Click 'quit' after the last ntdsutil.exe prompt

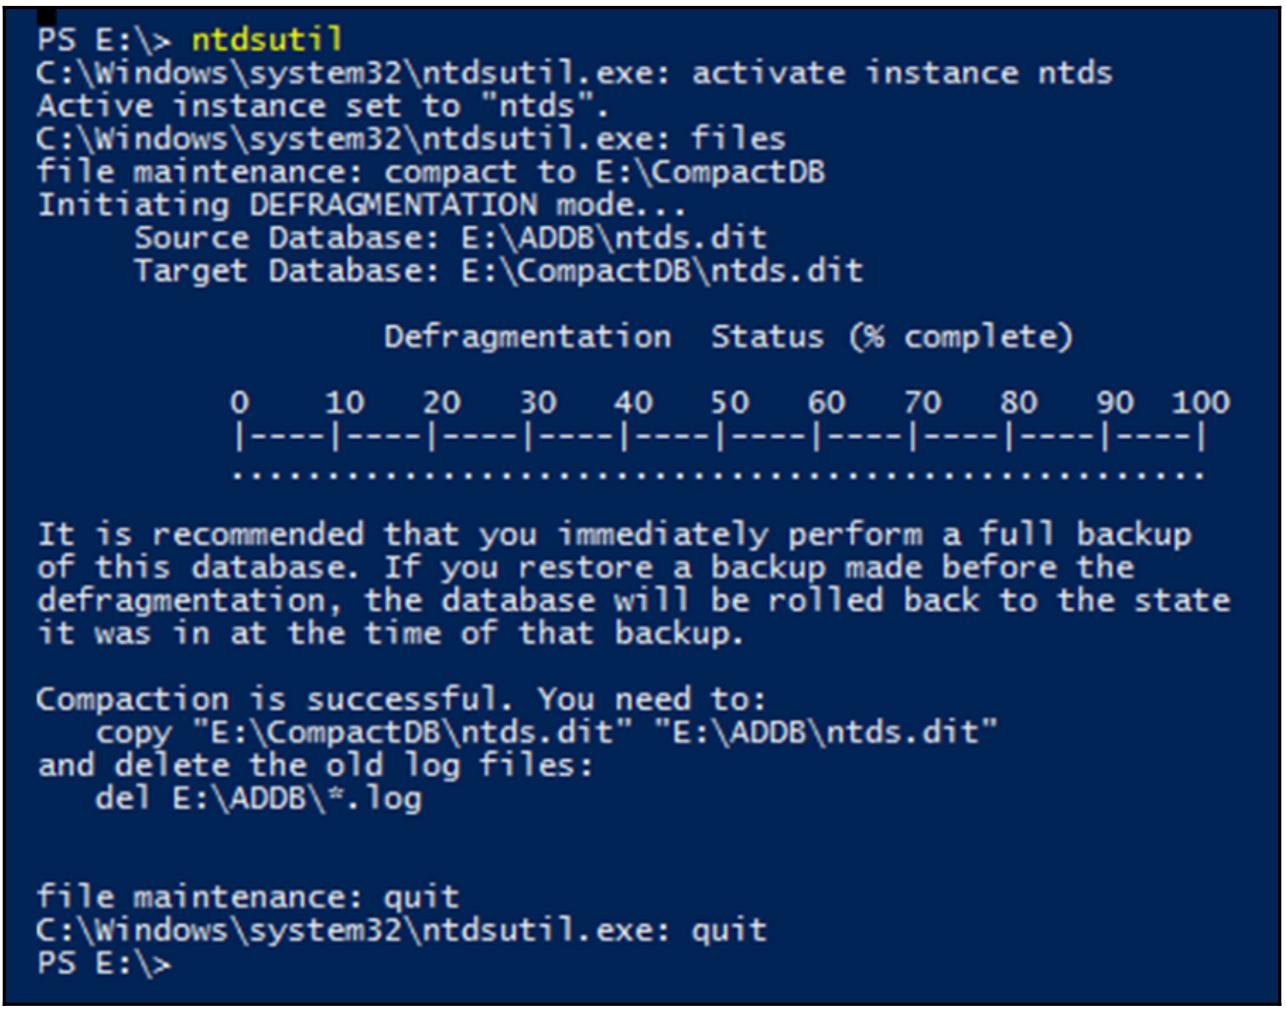(729, 930)
